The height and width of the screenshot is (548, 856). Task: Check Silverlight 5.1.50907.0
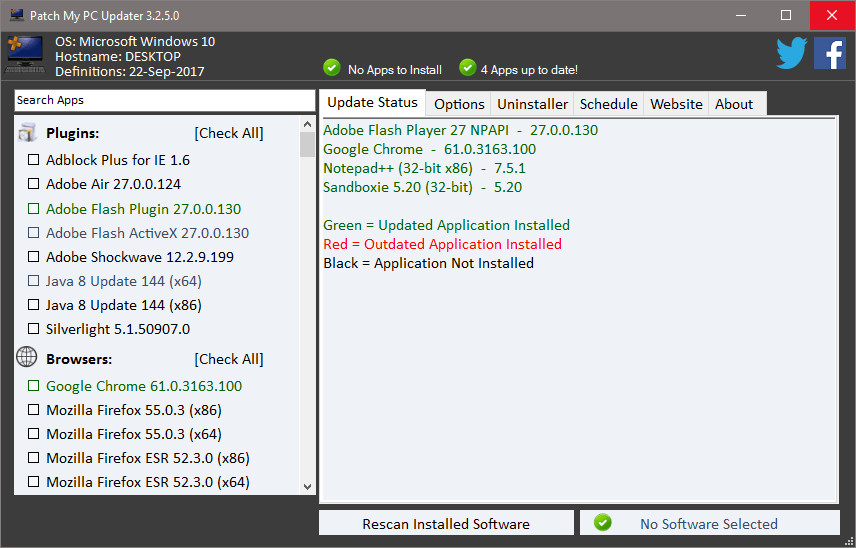(x=33, y=329)
